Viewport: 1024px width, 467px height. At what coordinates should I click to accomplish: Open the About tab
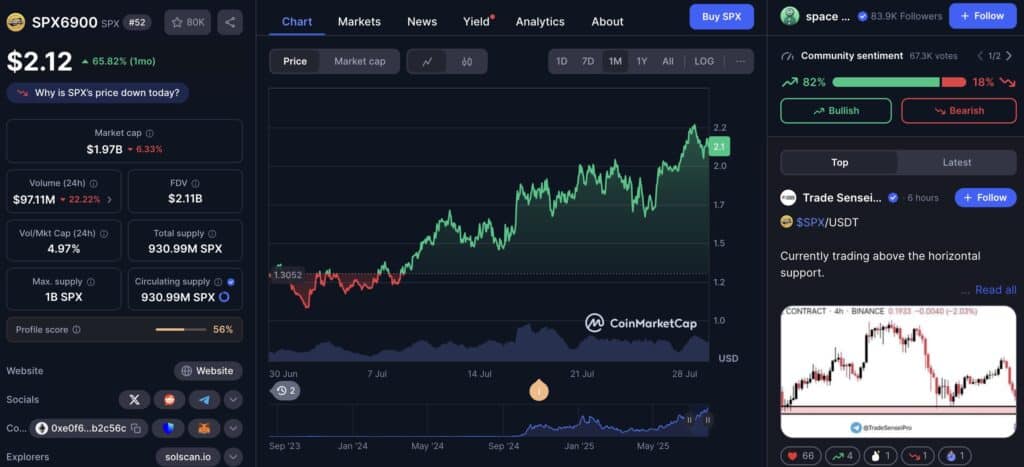607,22
